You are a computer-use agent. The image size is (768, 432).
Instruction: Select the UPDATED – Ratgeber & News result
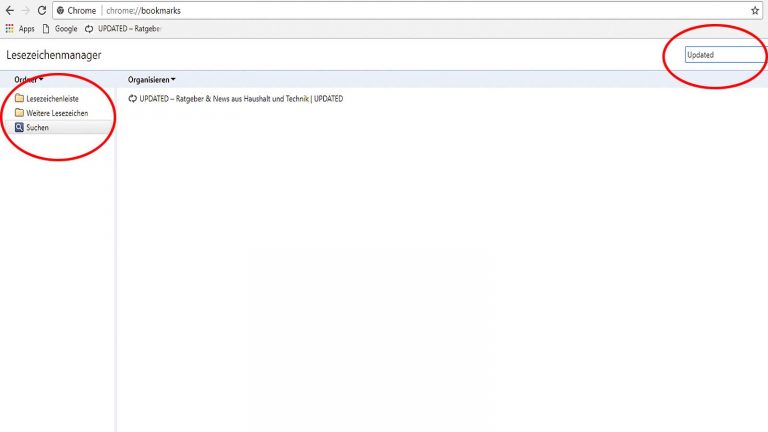coord(241,98)
